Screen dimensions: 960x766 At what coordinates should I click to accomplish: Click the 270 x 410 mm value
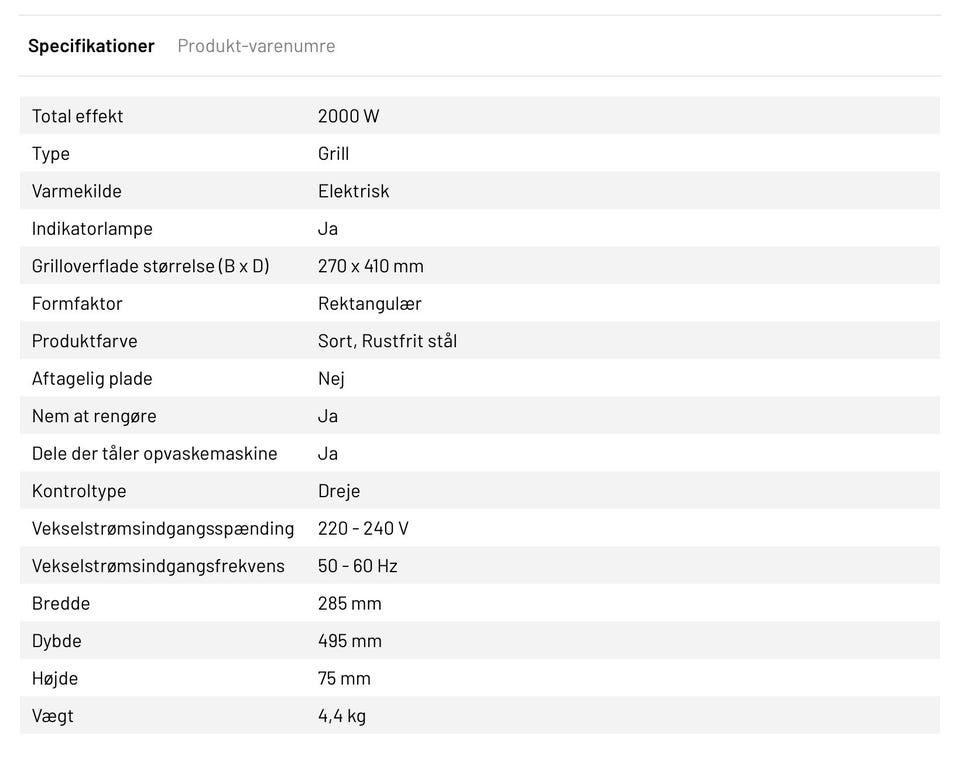click(371, 266)
